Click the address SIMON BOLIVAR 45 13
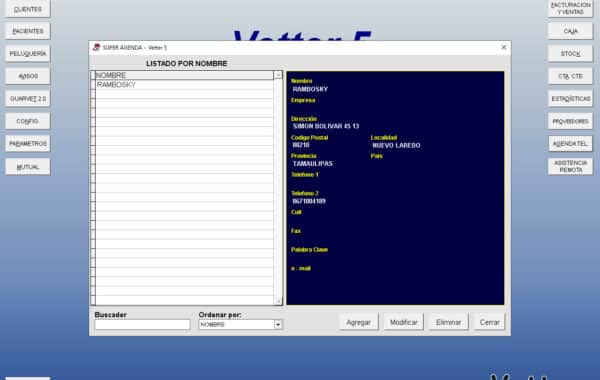The image size is (600, 380). [326, 126]
